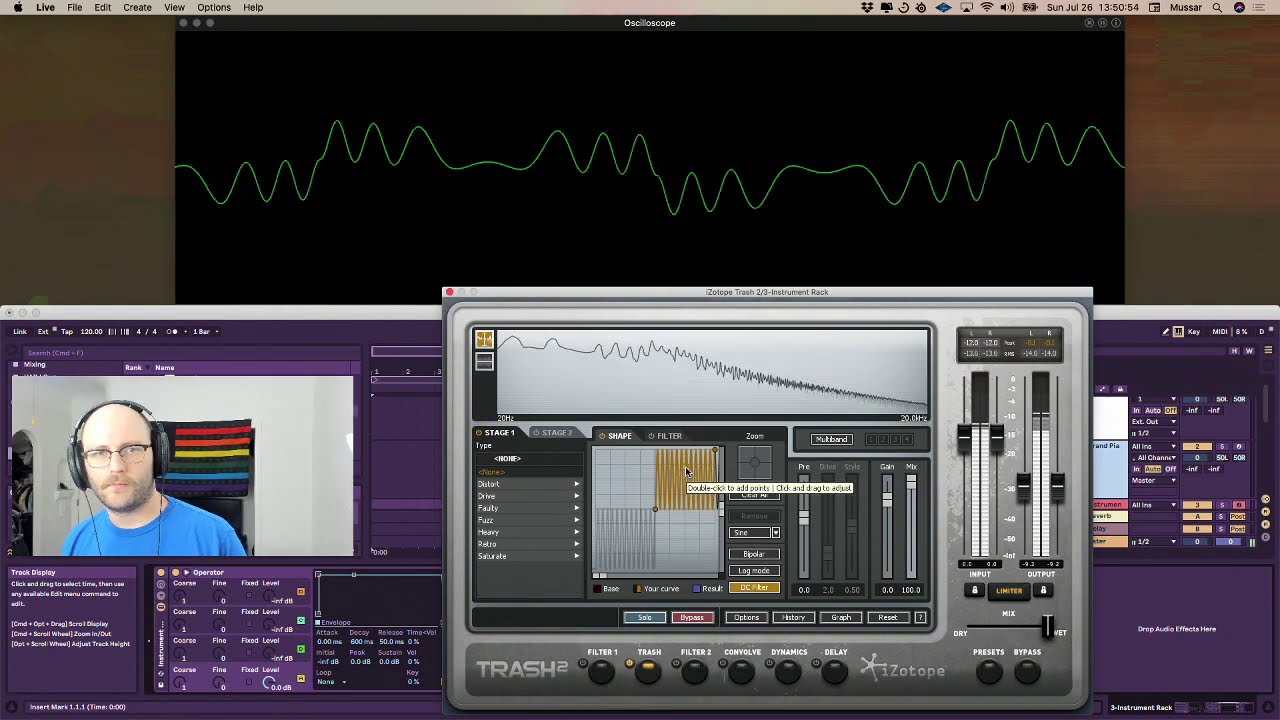Toggle the Operator device activator
Image resolution: width=1280 pixels, height=720 pixels.
click(x=176, y=573)
